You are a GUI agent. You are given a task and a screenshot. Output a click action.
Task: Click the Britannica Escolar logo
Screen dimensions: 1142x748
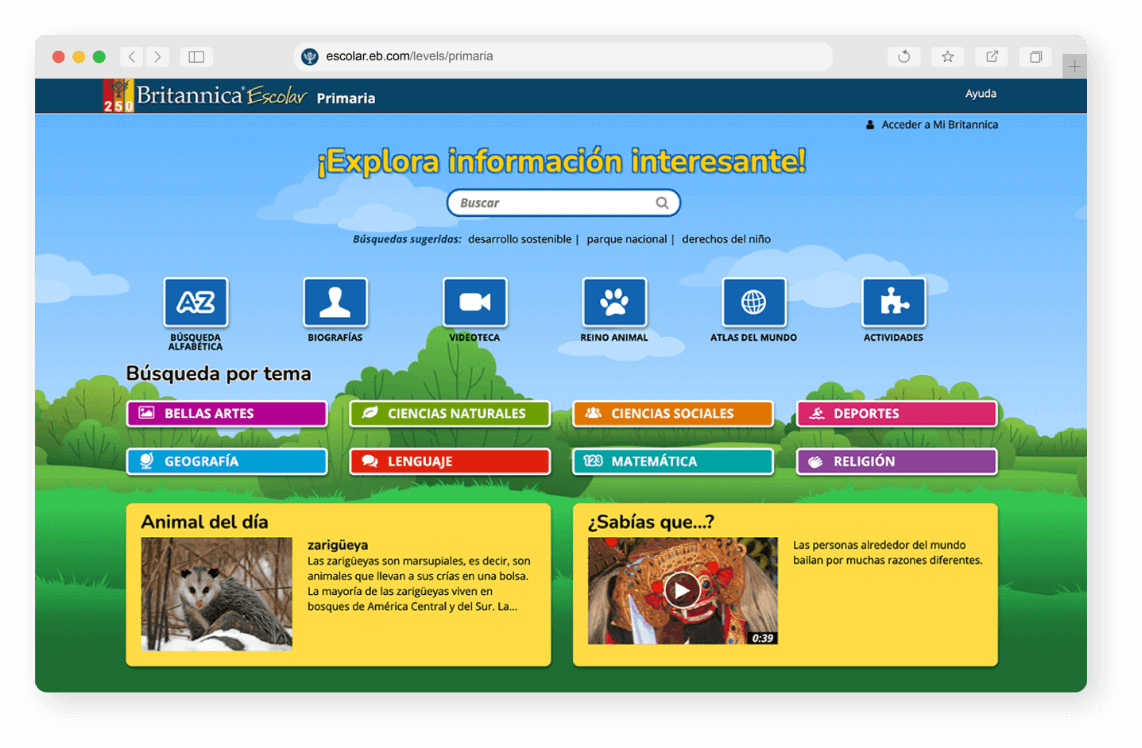click(205, 95)
